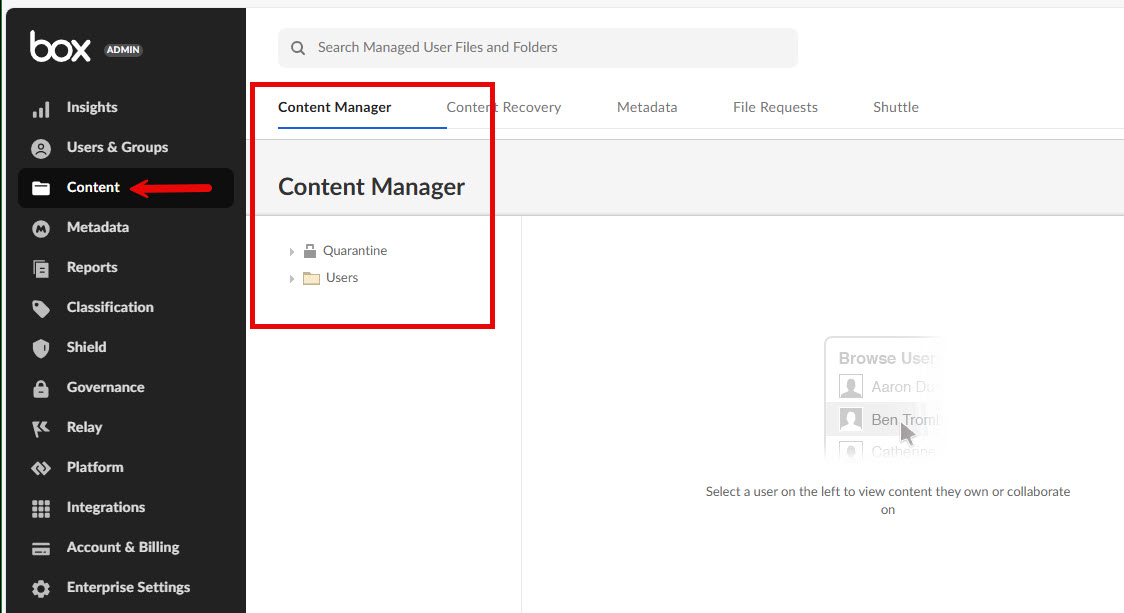Click the Box logo in the sidebar
1124x613 pixels.
click(x=60, y=47)
